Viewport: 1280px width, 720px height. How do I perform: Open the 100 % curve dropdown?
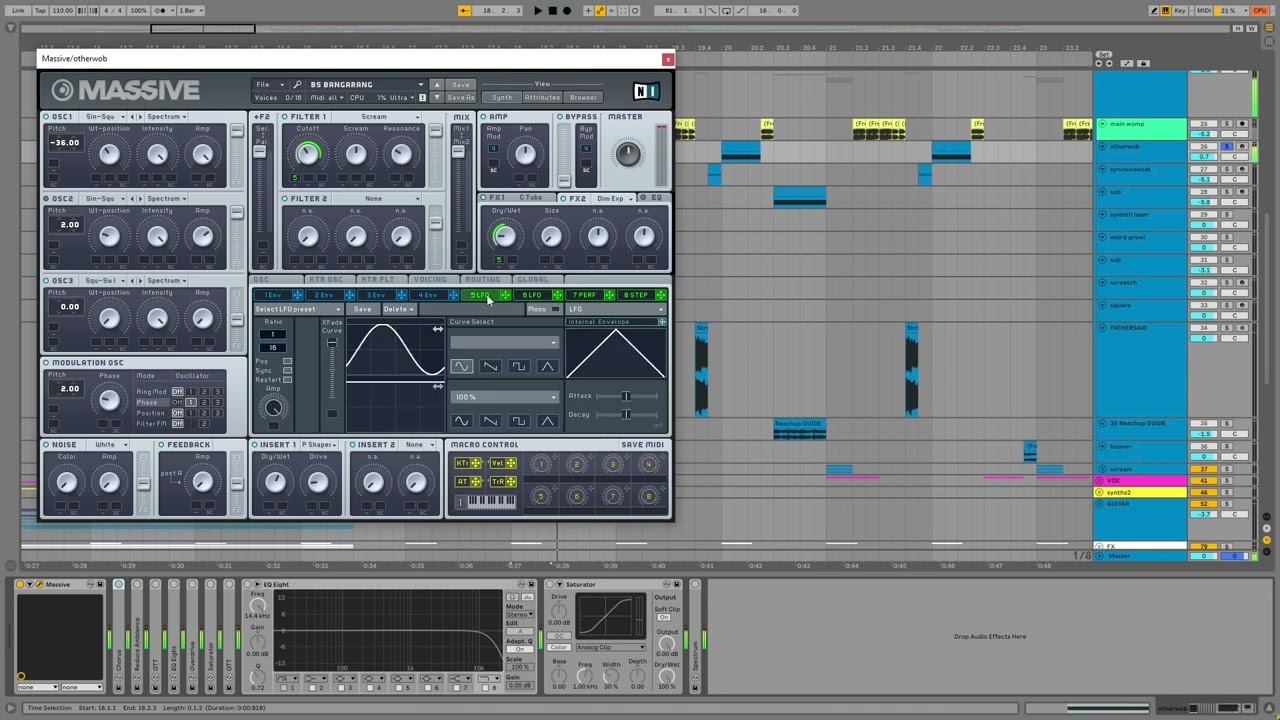(x=505, y=397)
